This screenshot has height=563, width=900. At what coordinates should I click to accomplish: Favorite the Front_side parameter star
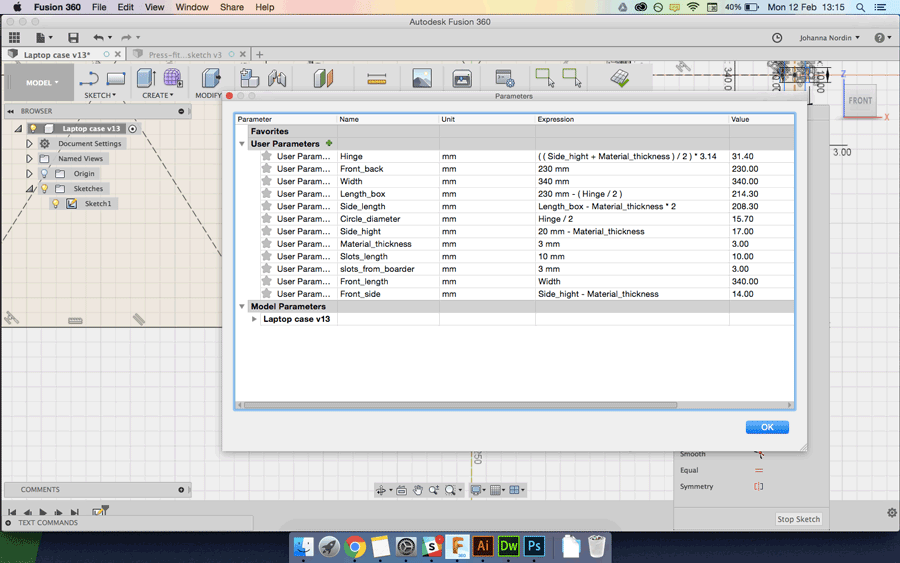[x=266, y=293]
